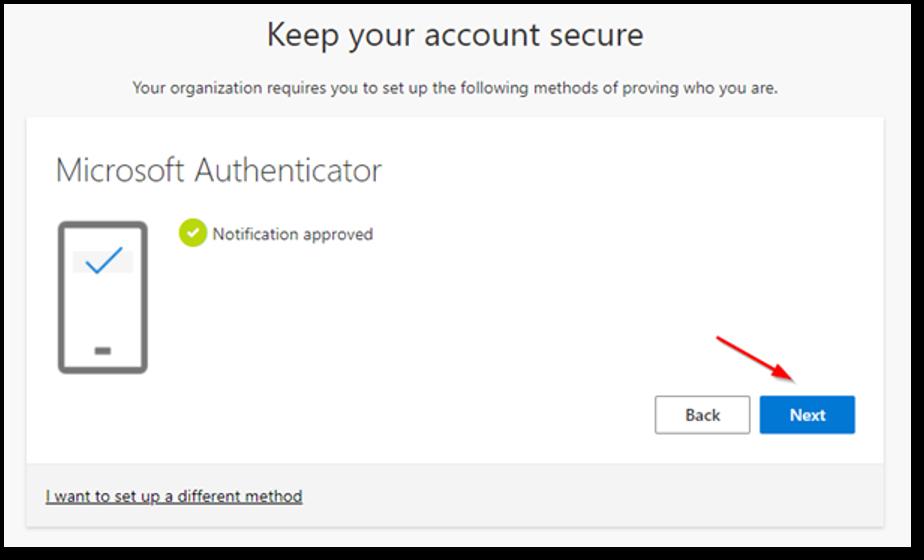The image size is (924, 560).
Task: Click the words 'different method' in the footer link
Action: point(240,496)
